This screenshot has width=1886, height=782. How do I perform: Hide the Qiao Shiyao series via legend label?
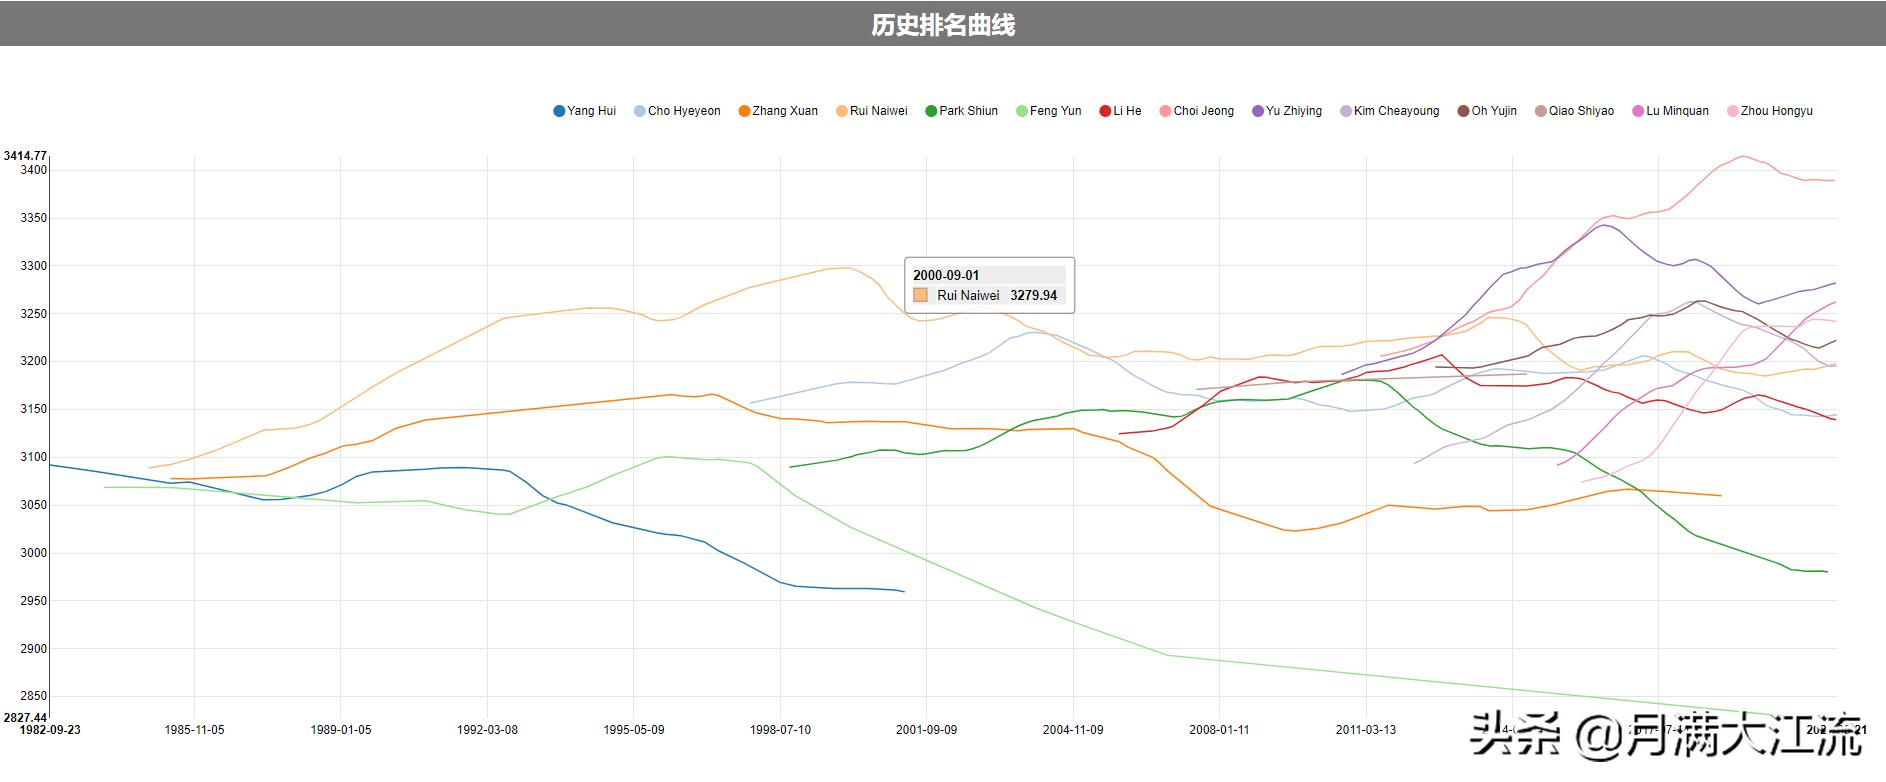click(1581, 111)
